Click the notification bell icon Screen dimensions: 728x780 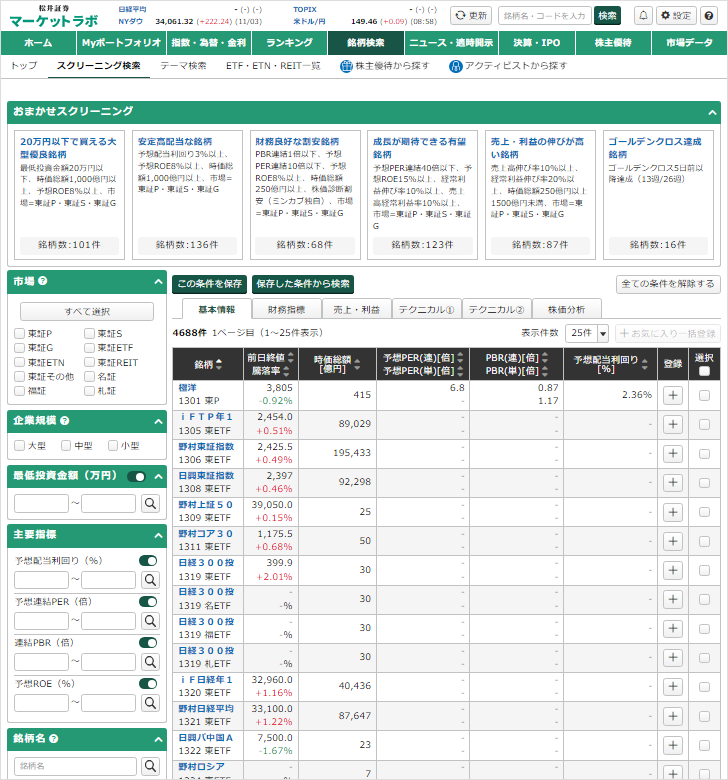[643, 15]
